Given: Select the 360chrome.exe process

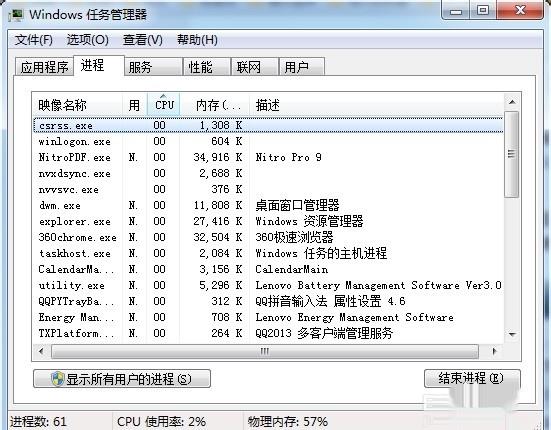Looking at the screenshot, I should click(268, 237).
